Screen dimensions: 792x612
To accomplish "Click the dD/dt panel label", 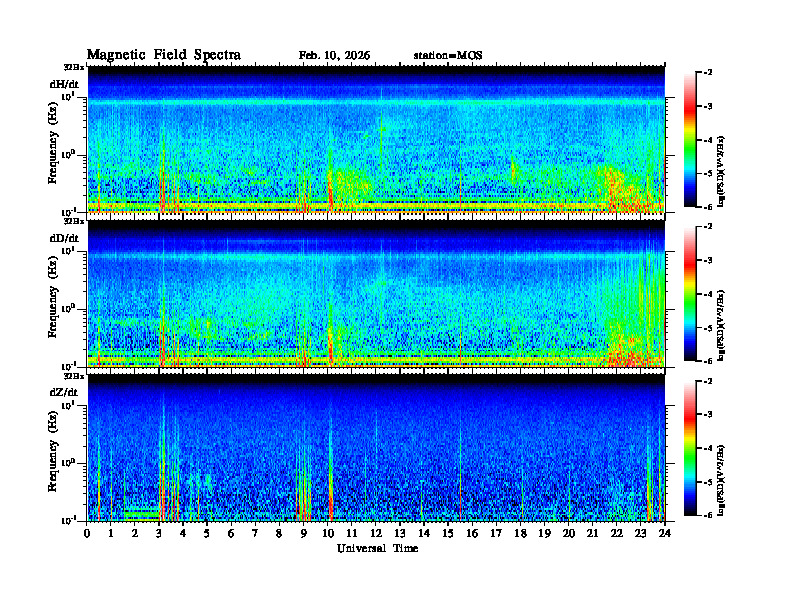I will pyautogui.click(x=64, y=238).
